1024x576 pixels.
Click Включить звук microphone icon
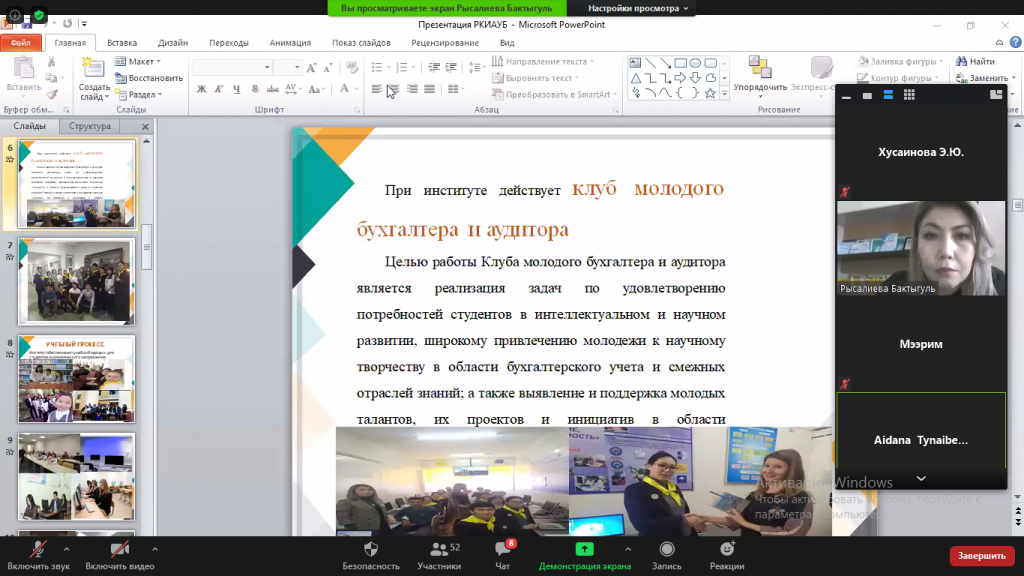pos(39,549)
